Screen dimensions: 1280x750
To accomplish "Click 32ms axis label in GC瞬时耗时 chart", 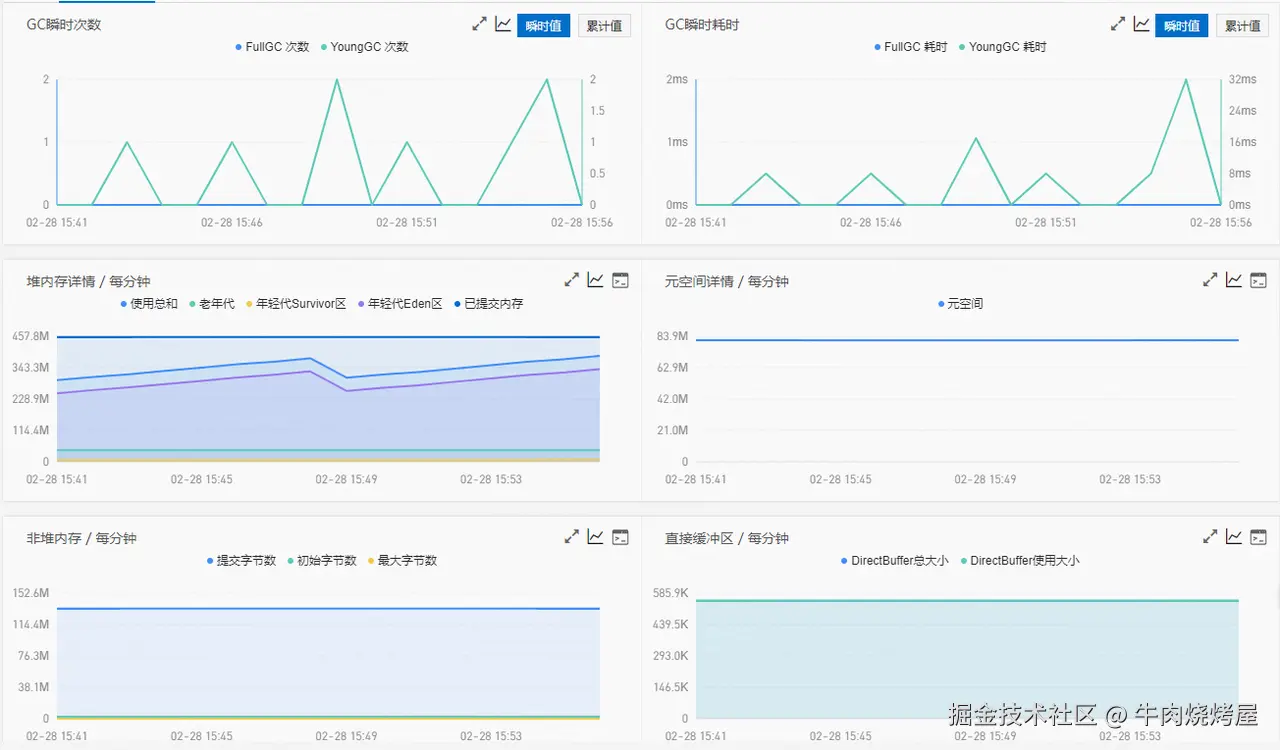I will click(1242, 79).
